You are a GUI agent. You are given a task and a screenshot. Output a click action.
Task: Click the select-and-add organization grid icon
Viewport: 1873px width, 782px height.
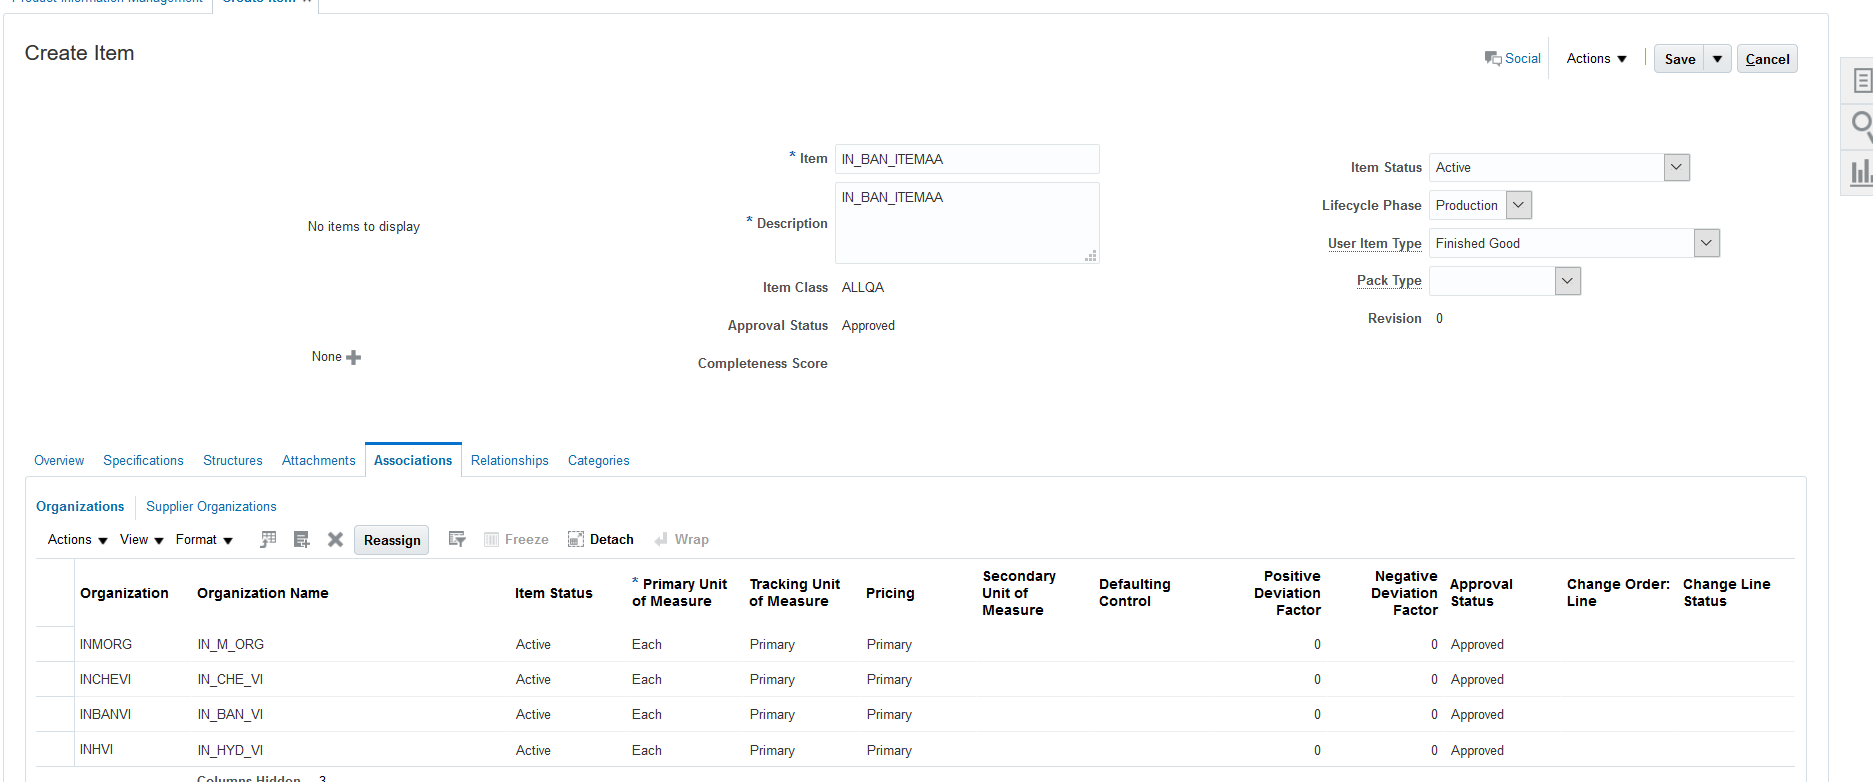[x=268, y=540]
